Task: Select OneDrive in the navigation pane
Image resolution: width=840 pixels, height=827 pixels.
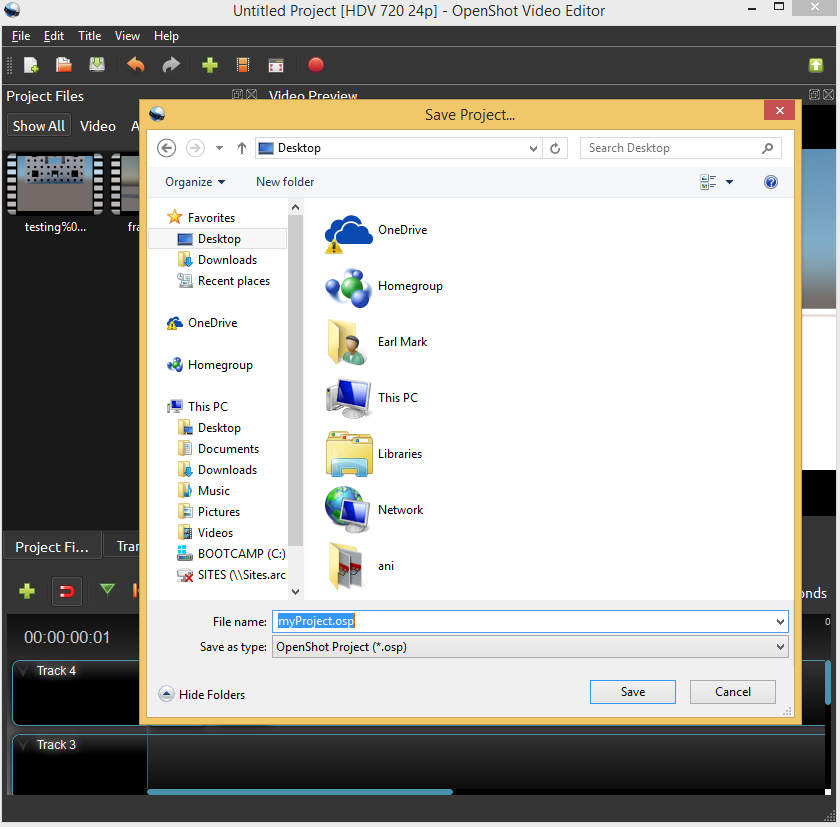Action: [202, 323]
